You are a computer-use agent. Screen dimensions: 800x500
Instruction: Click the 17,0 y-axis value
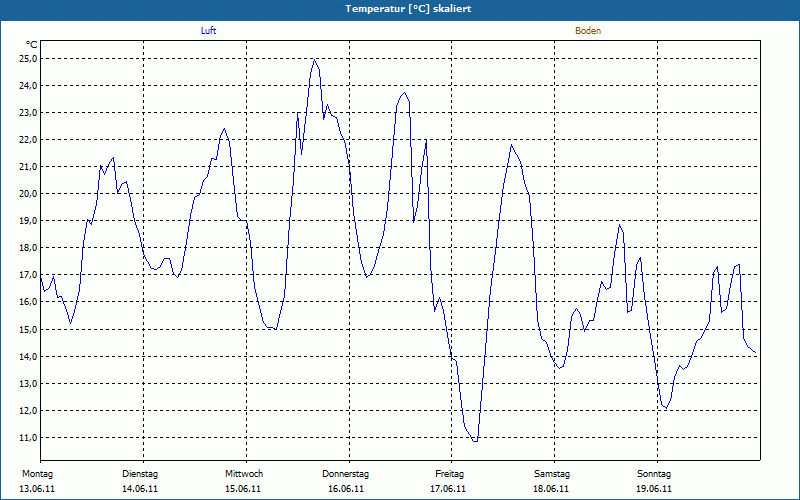coord(28,275)
